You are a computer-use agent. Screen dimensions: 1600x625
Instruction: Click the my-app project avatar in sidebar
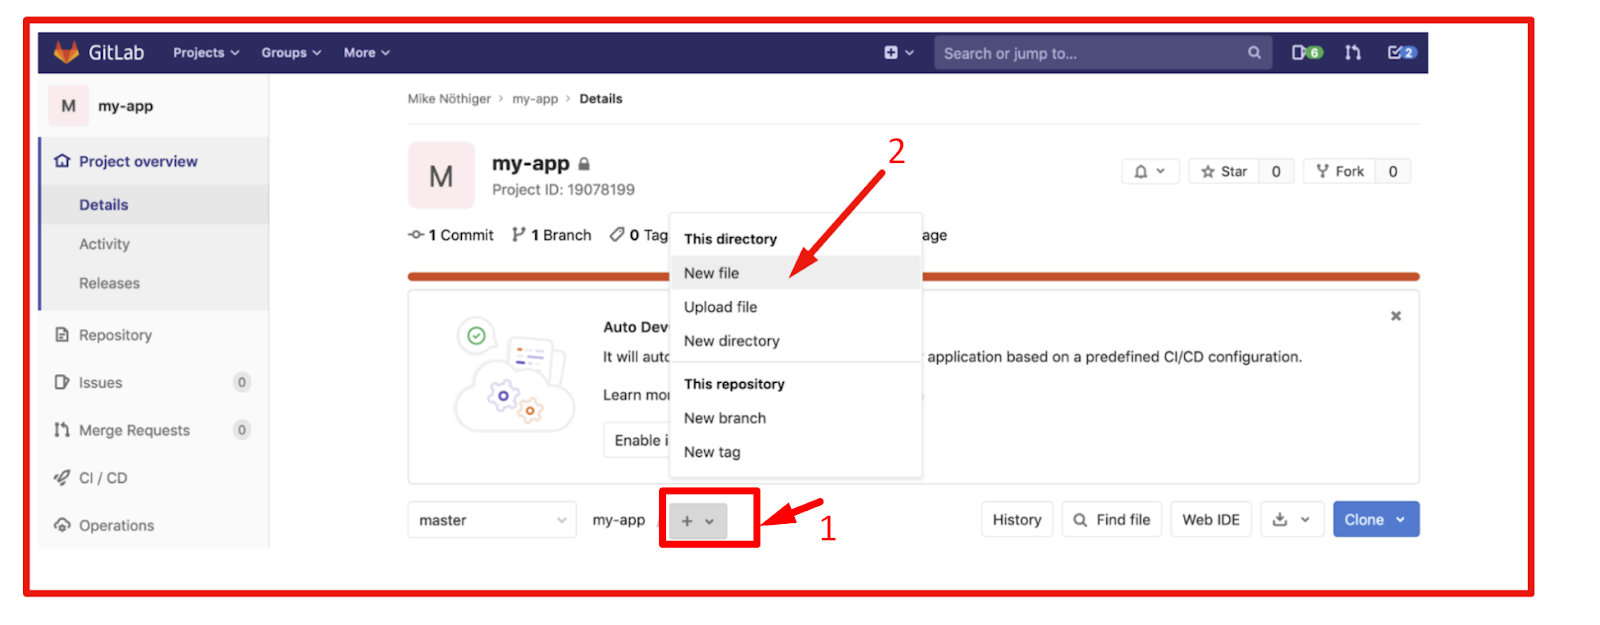[x=68, y=105]
